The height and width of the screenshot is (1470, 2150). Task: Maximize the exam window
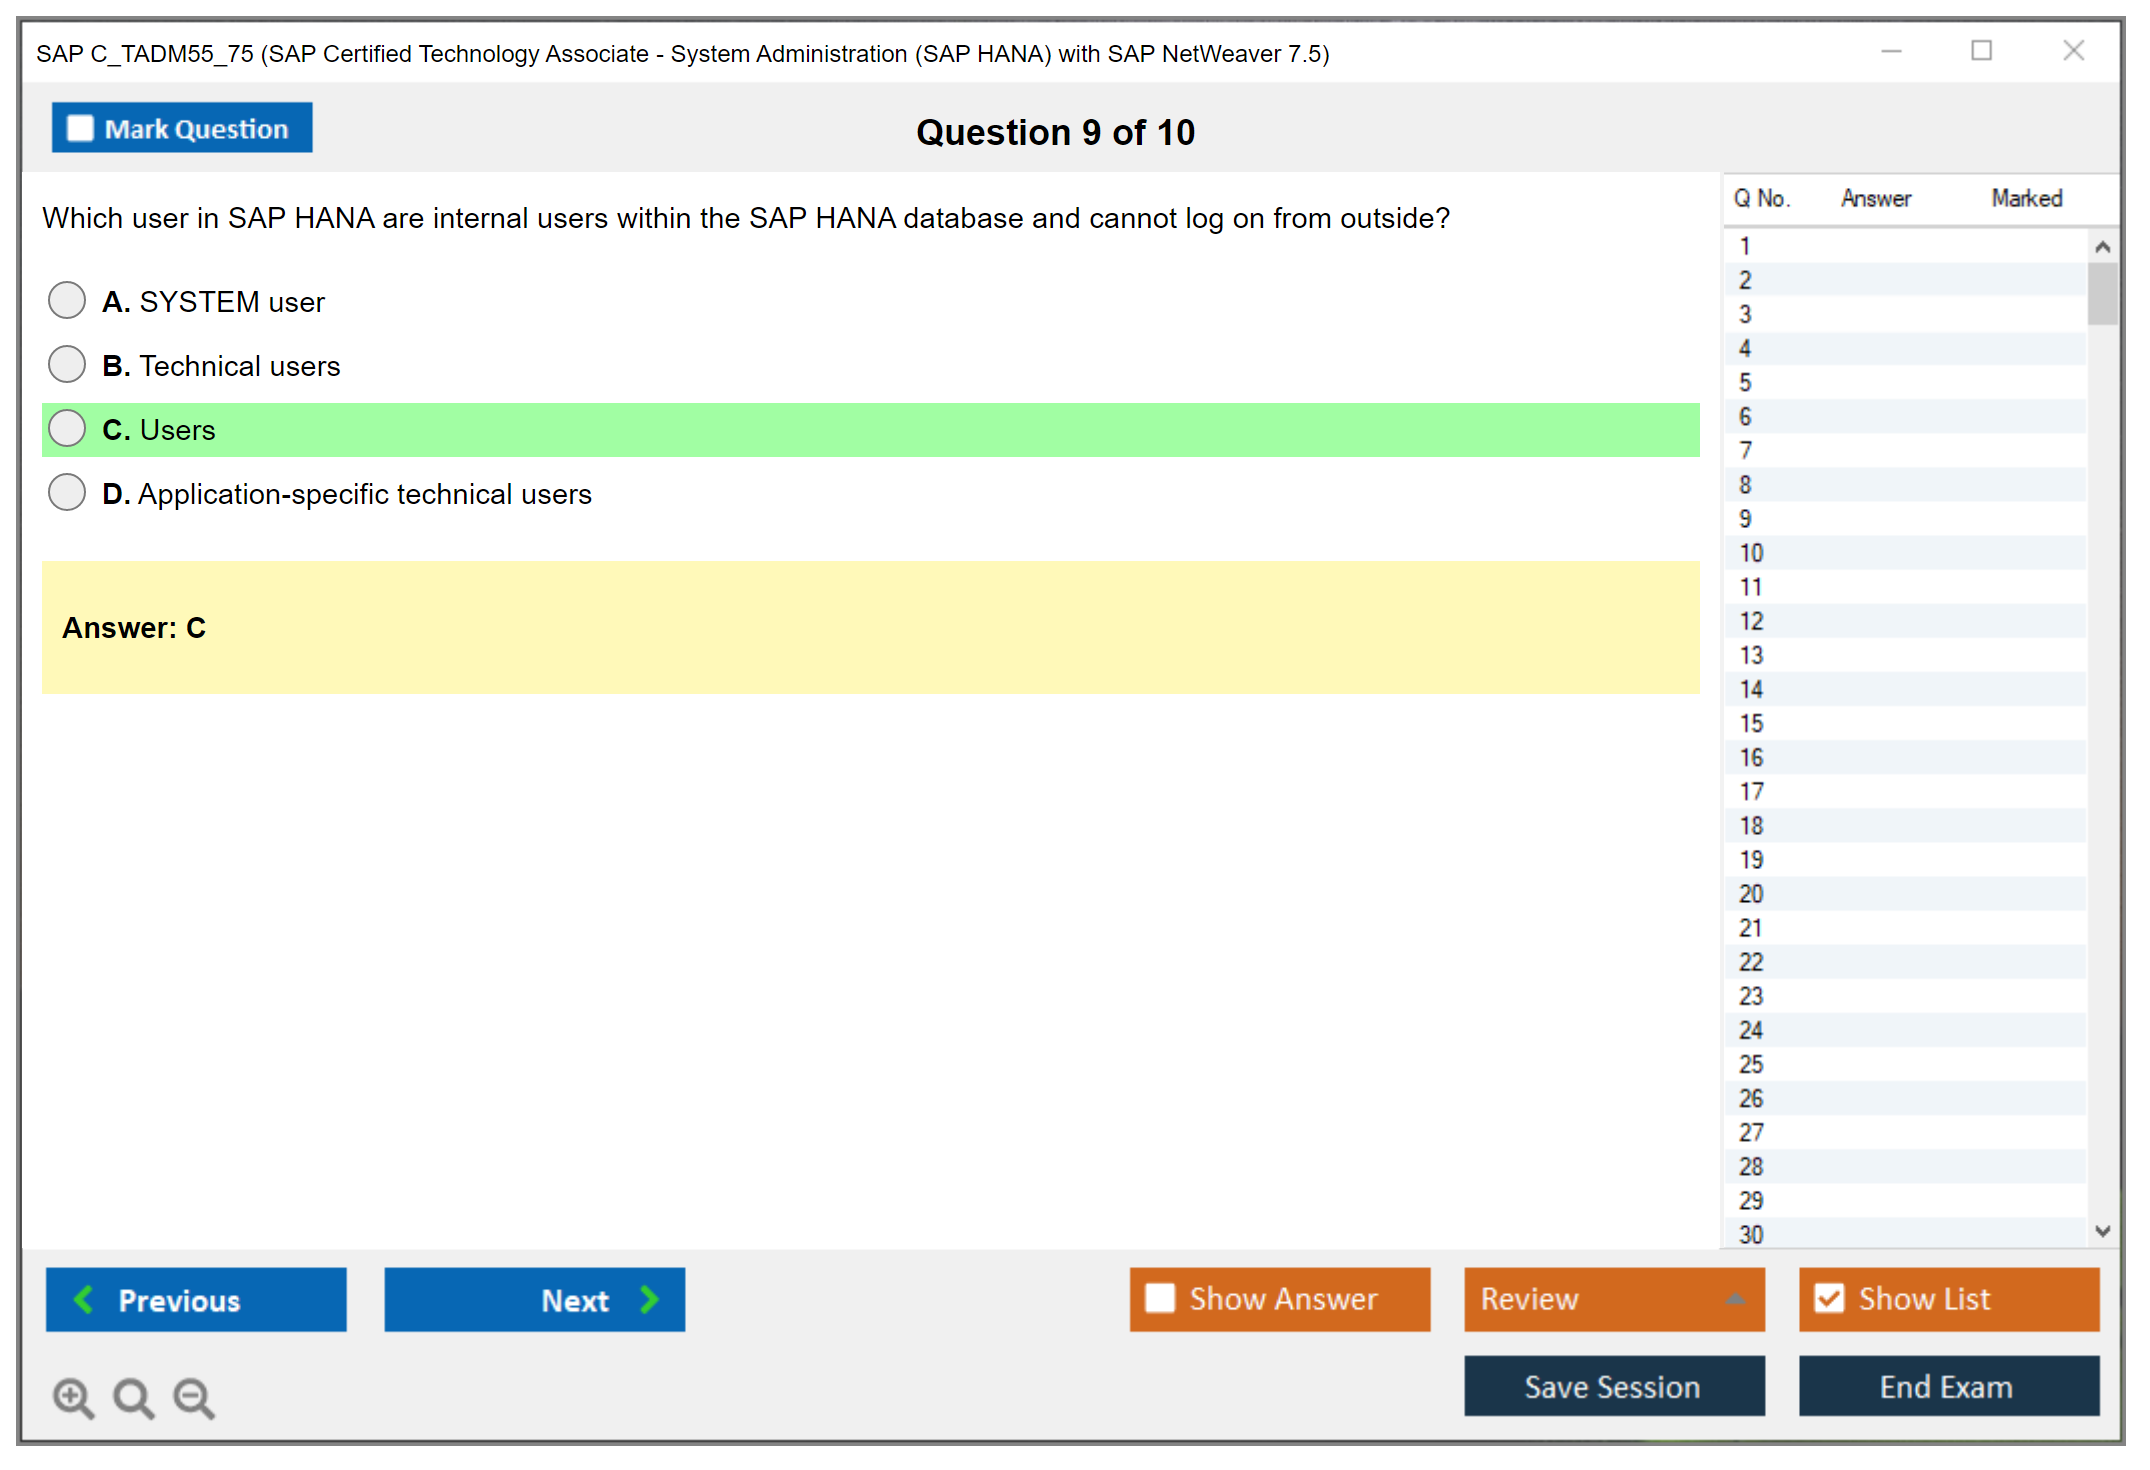coord(1981,51)
